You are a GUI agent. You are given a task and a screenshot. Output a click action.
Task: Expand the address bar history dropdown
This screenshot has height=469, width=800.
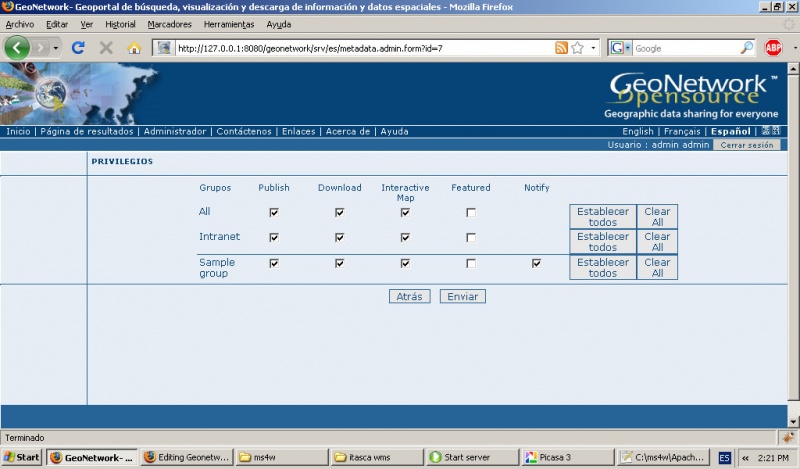(593, 47)
